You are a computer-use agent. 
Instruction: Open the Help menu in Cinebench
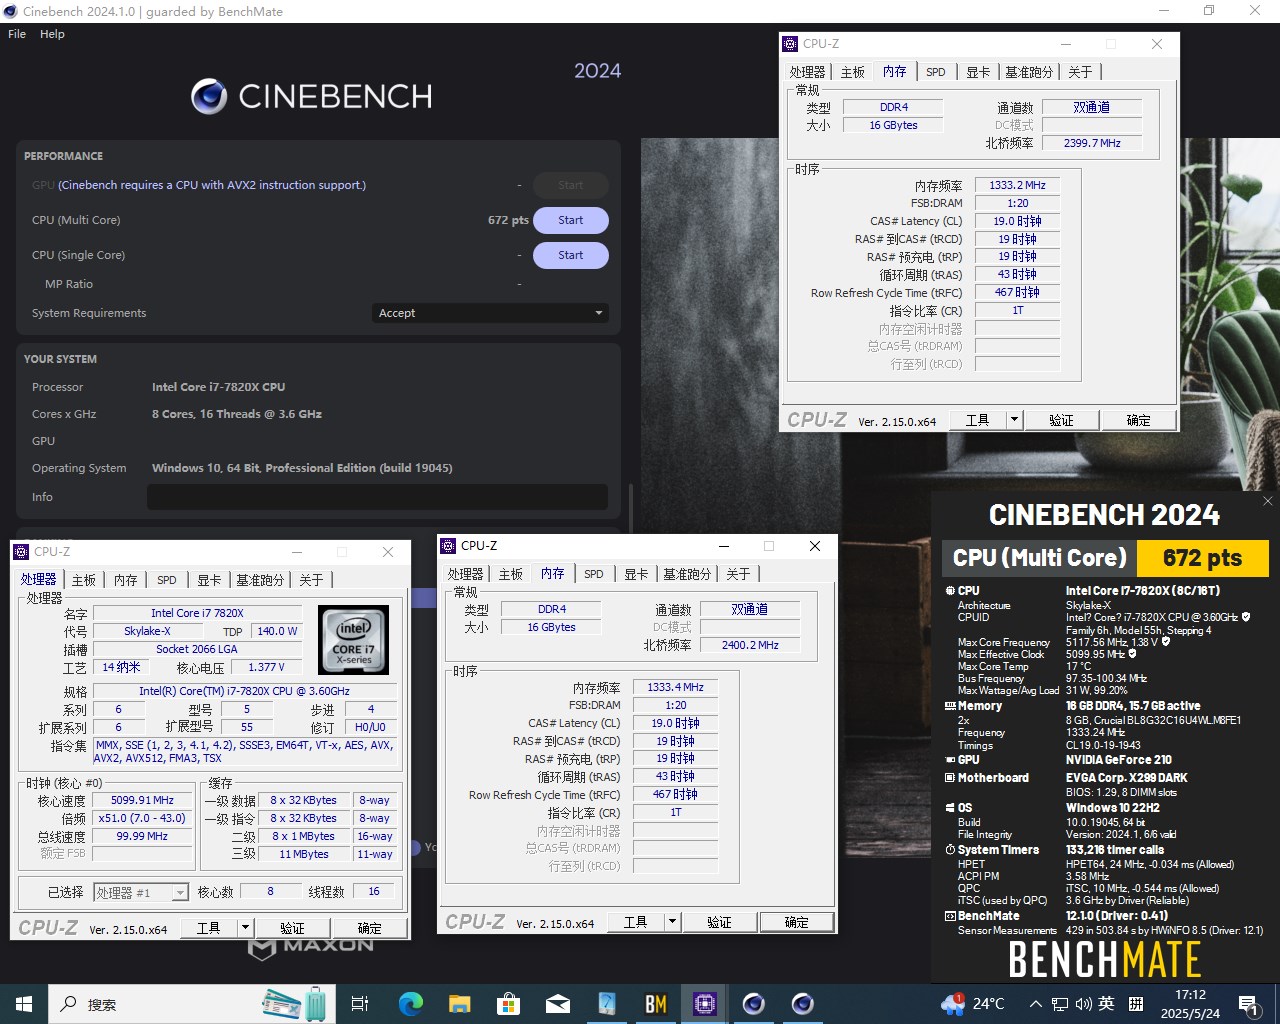click(x=52, y=34)
